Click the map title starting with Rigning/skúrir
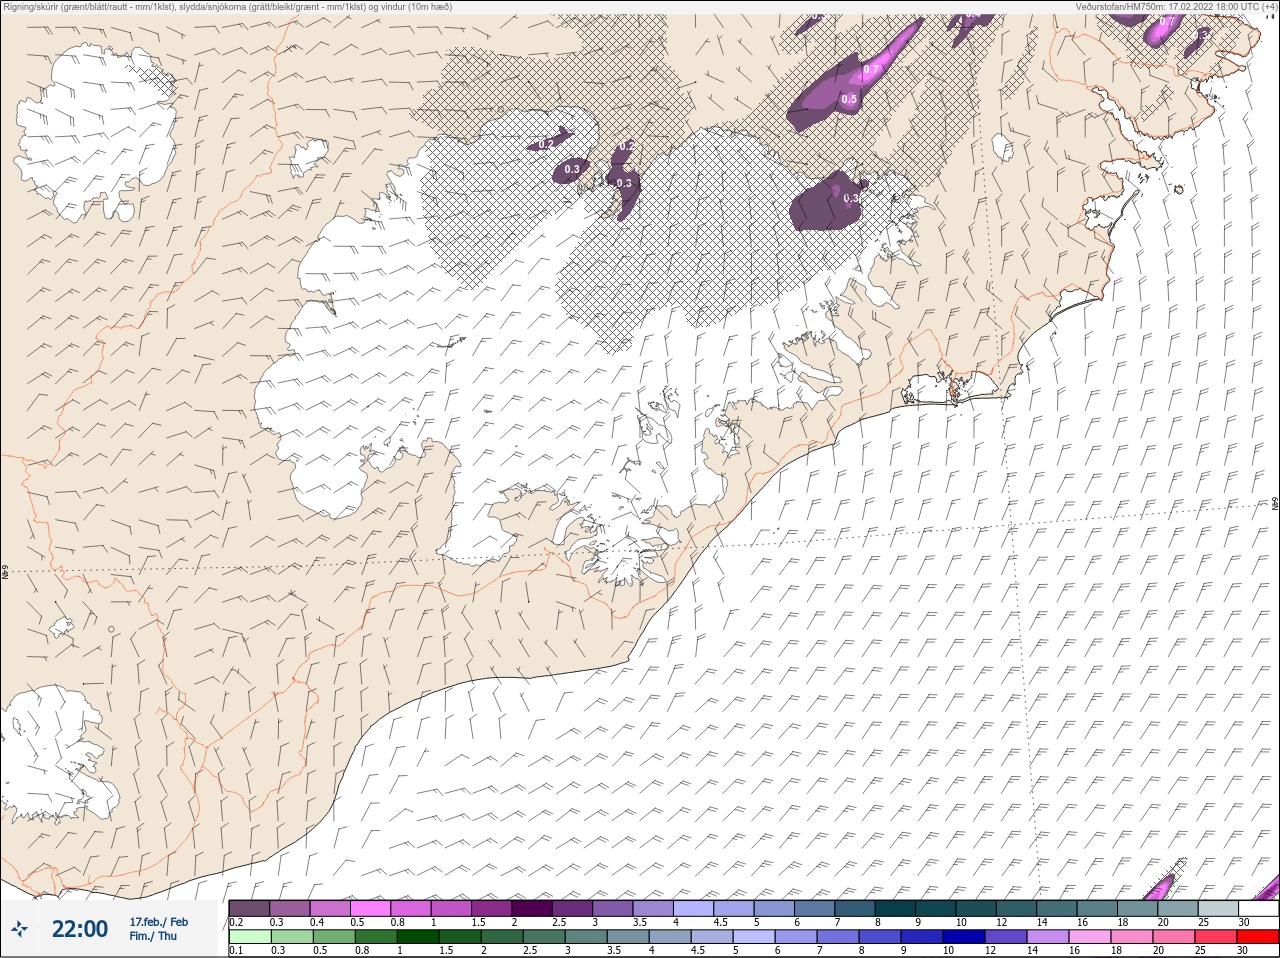The image size is (1280, 958). click(x=229, y=6)
